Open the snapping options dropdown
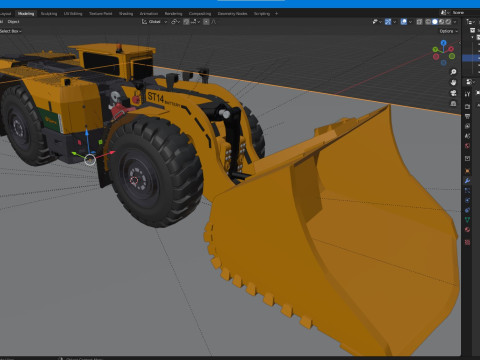Screen dimensions: 480x360 point(195,22)
